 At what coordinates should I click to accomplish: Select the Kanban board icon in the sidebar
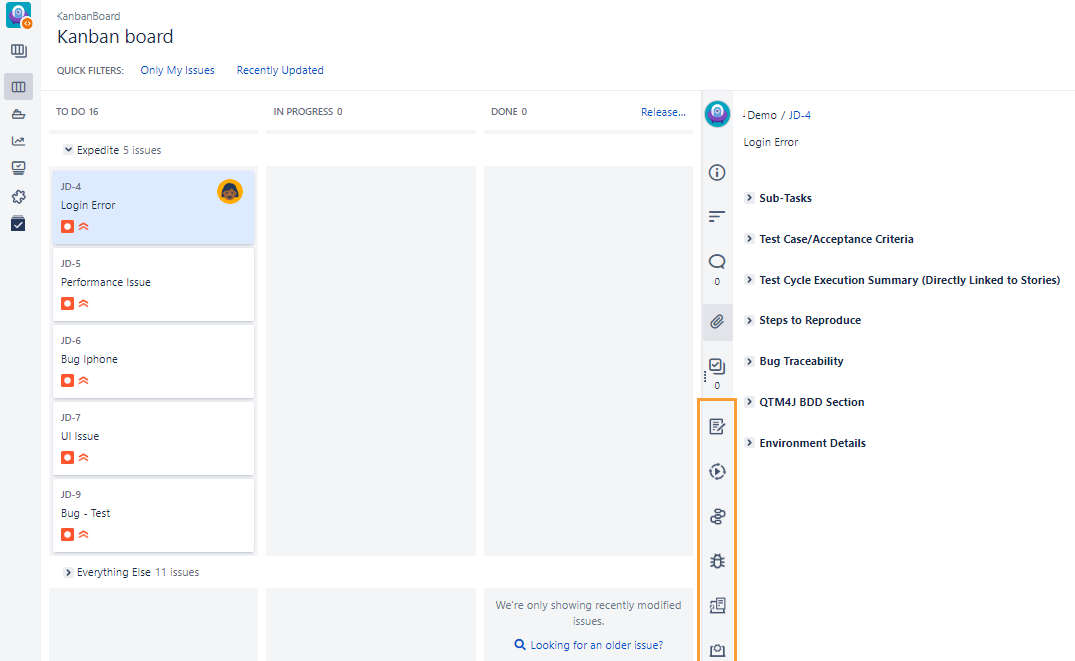[19, 87]
